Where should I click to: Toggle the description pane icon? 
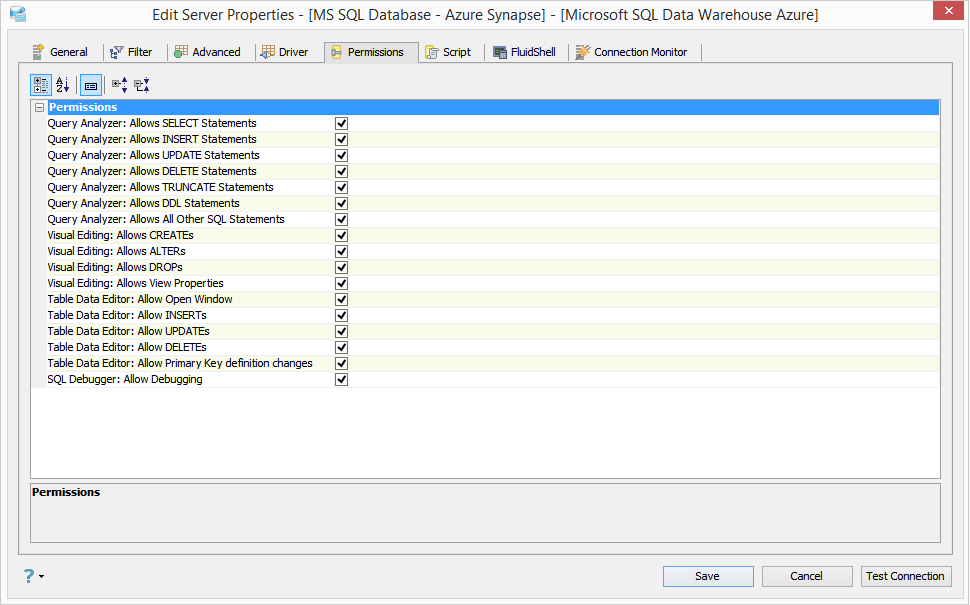click(x=91, y=85)
